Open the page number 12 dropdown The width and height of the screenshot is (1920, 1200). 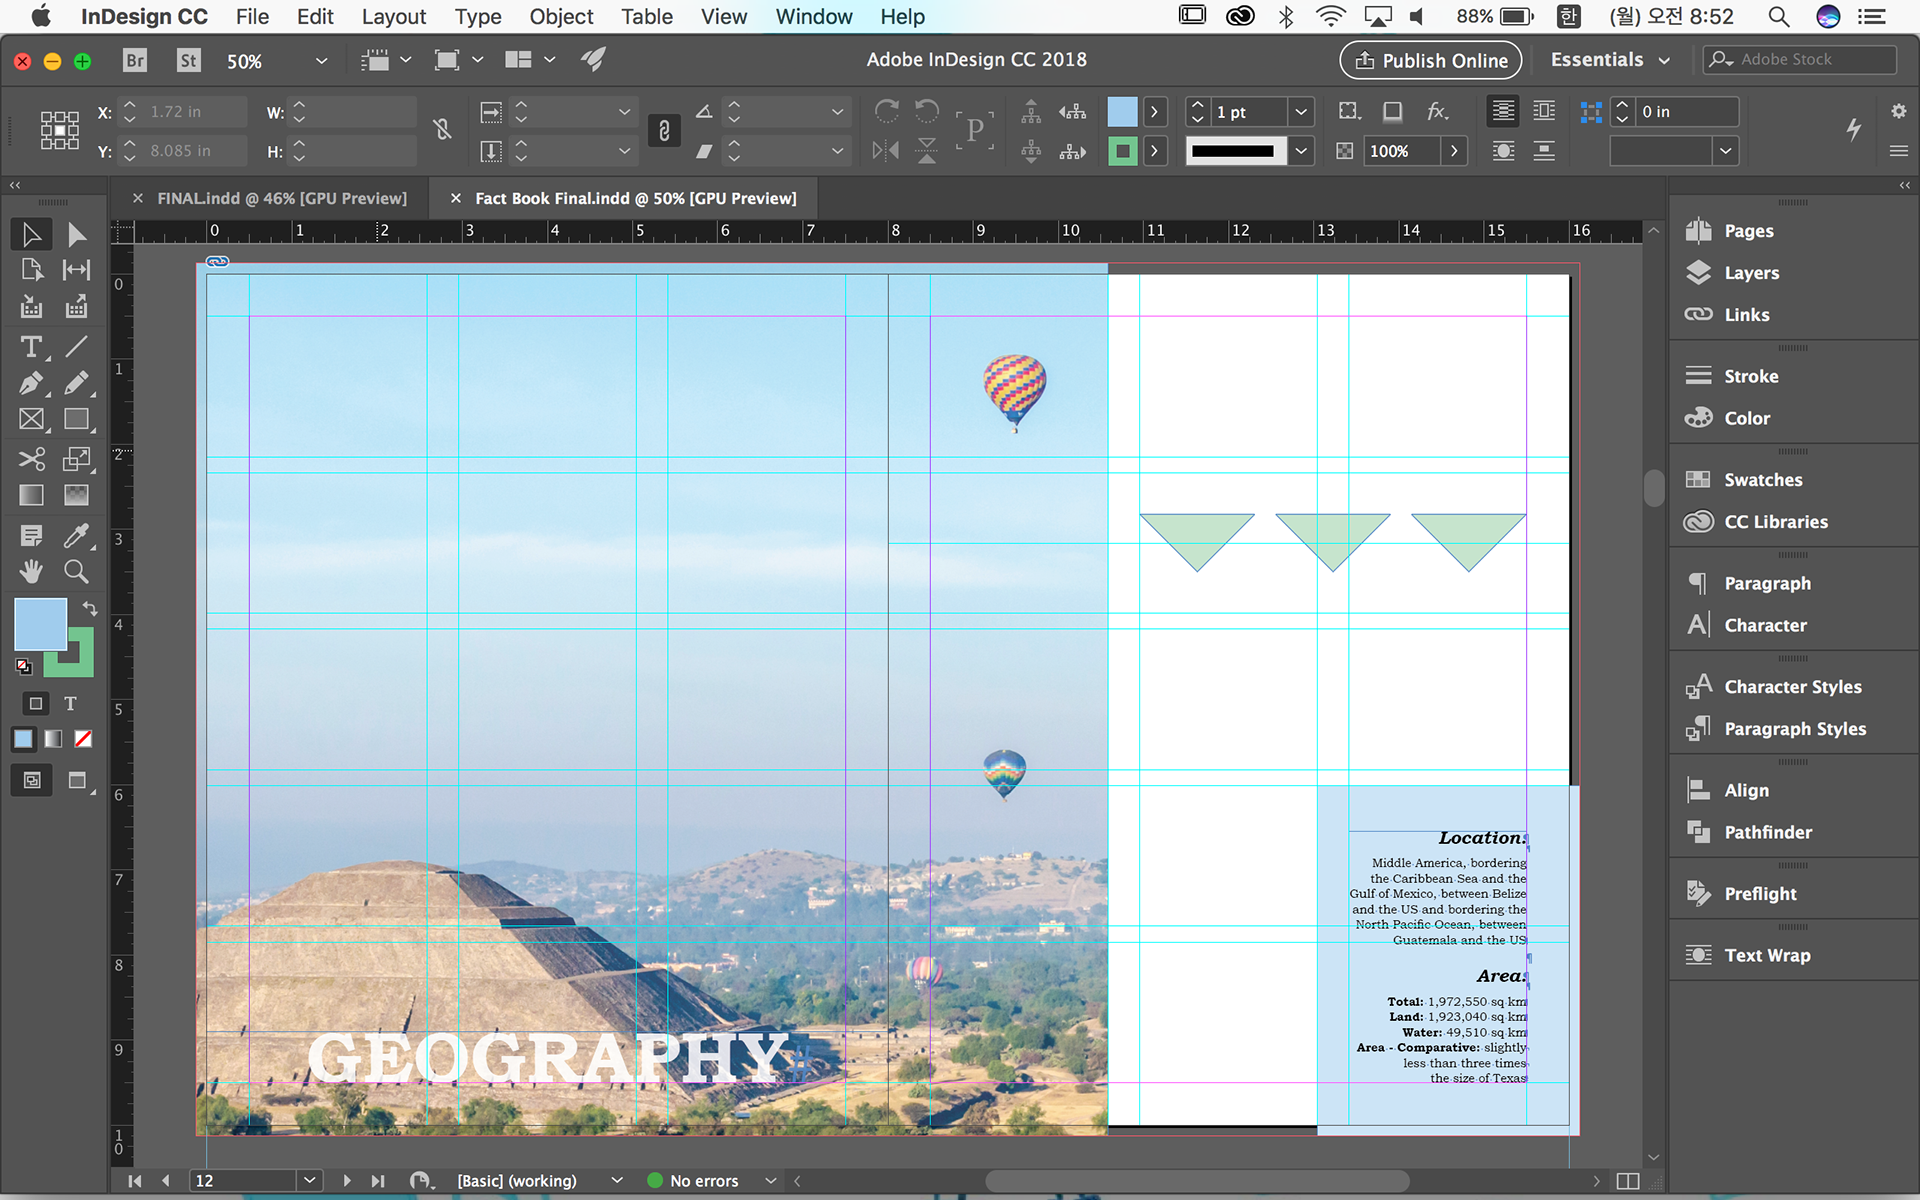[310, 1181]
